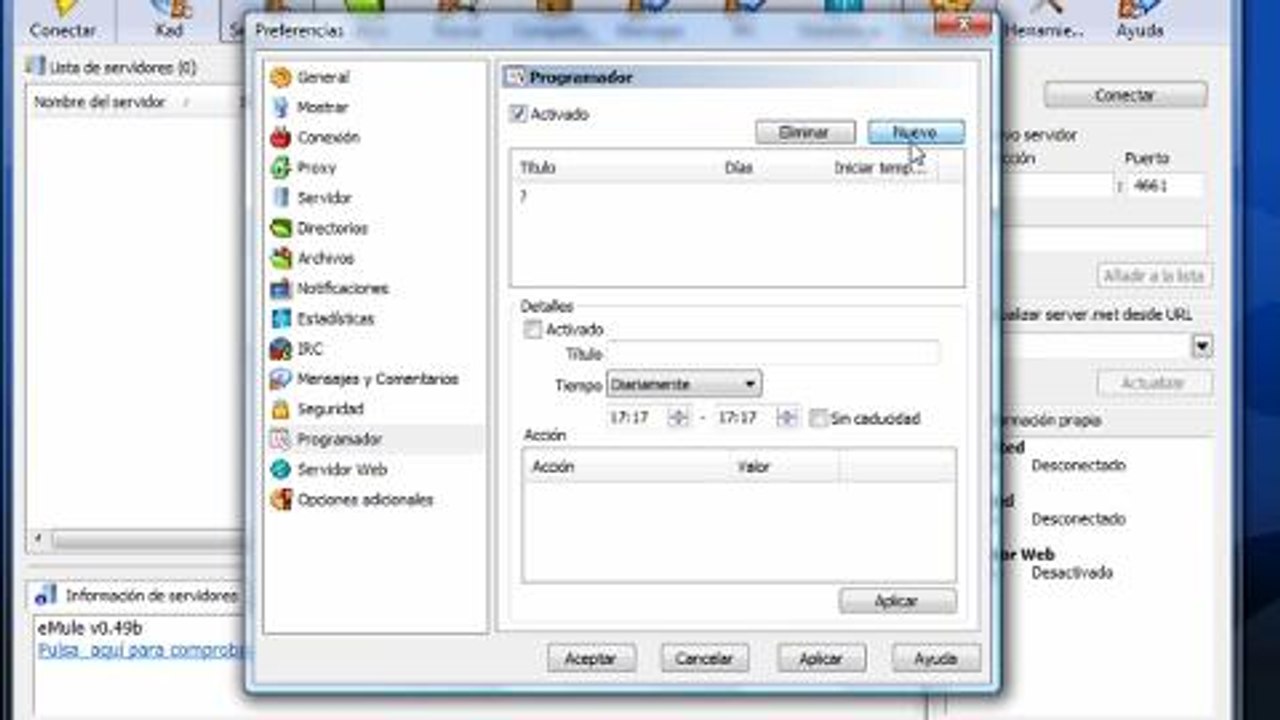Screen dimensions: 1280x720
Task: Click the Nuevo button
Action: tap(916, 133)
